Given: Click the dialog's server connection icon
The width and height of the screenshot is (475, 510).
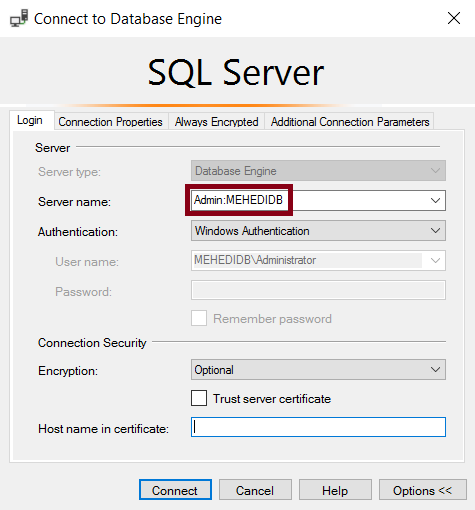Looking at the screenshot, I should pos(19,18).
